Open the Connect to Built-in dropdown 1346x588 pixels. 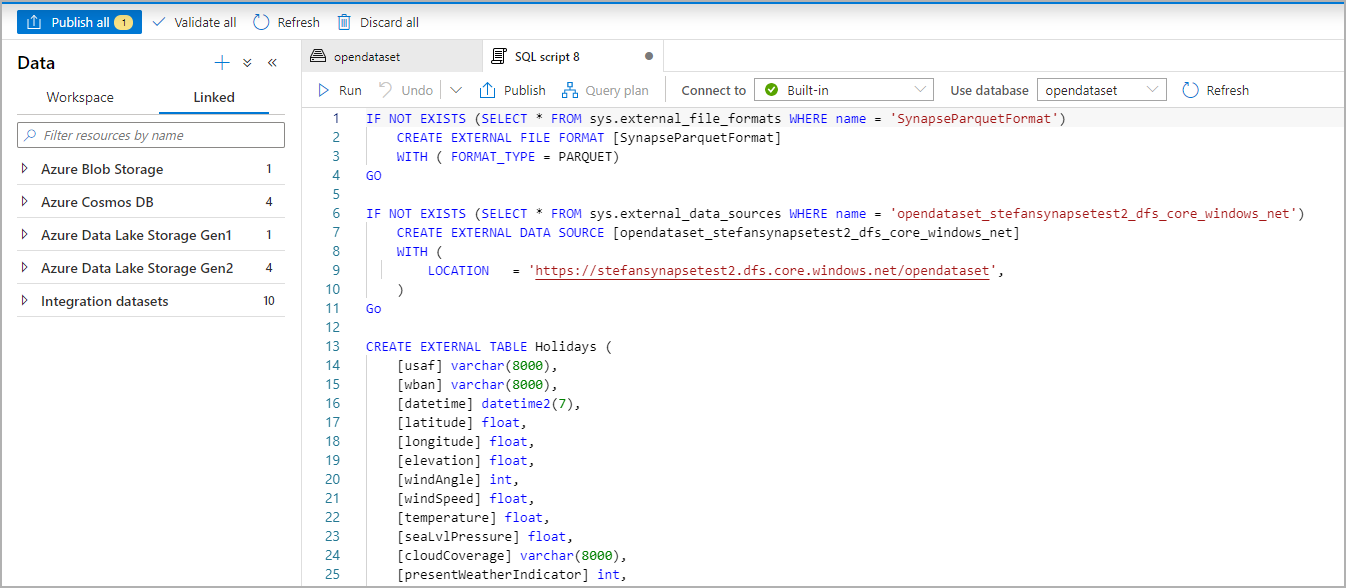point(843,90)
